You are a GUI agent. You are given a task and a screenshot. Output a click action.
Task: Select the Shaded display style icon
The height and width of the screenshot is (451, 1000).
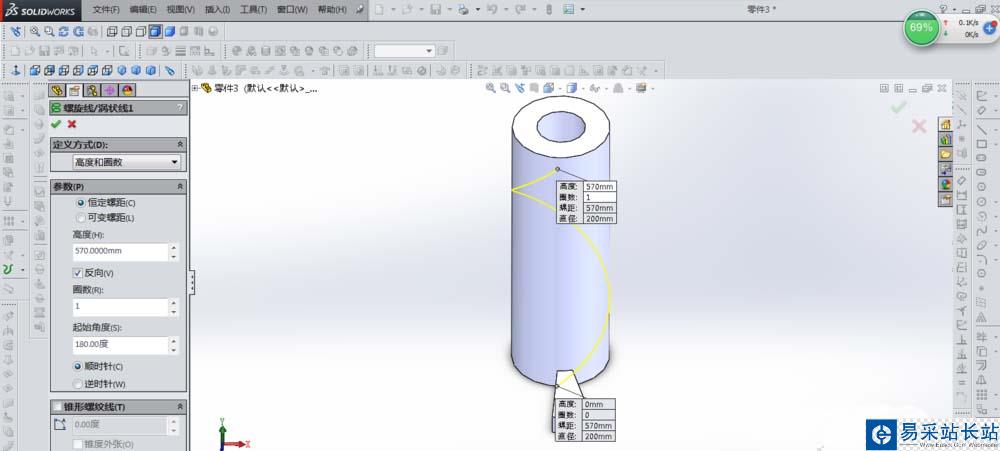click(x=170, y=31)
